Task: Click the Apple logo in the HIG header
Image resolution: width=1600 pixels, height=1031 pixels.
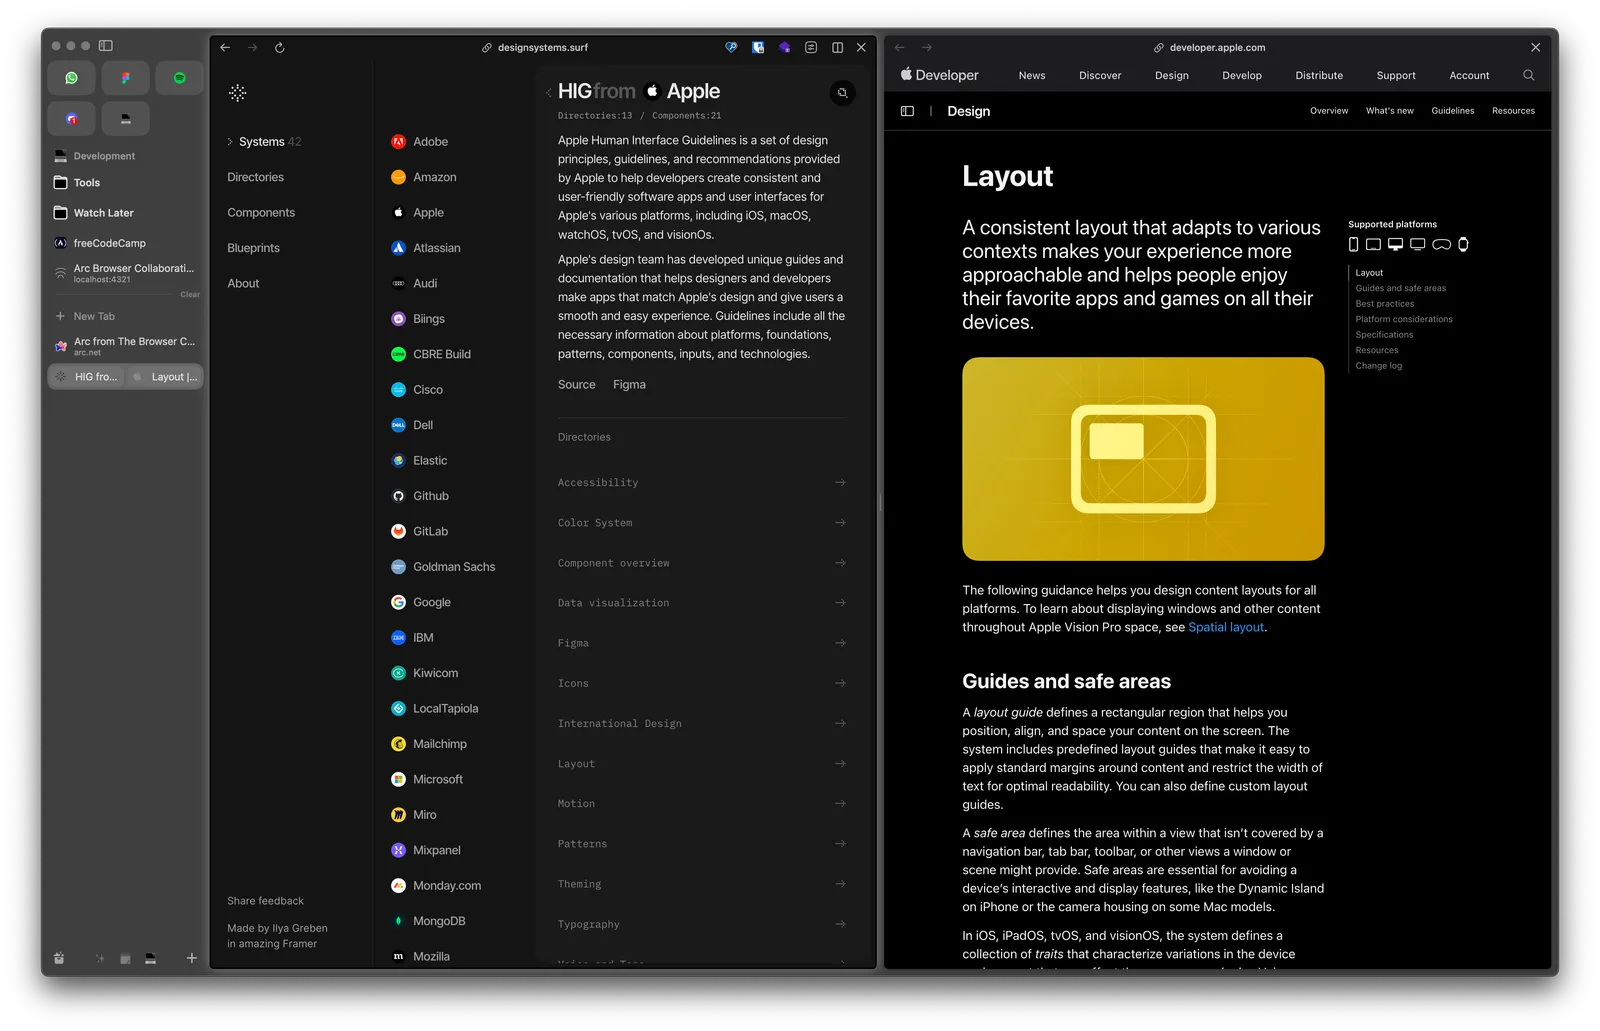Action: point(651,91)
